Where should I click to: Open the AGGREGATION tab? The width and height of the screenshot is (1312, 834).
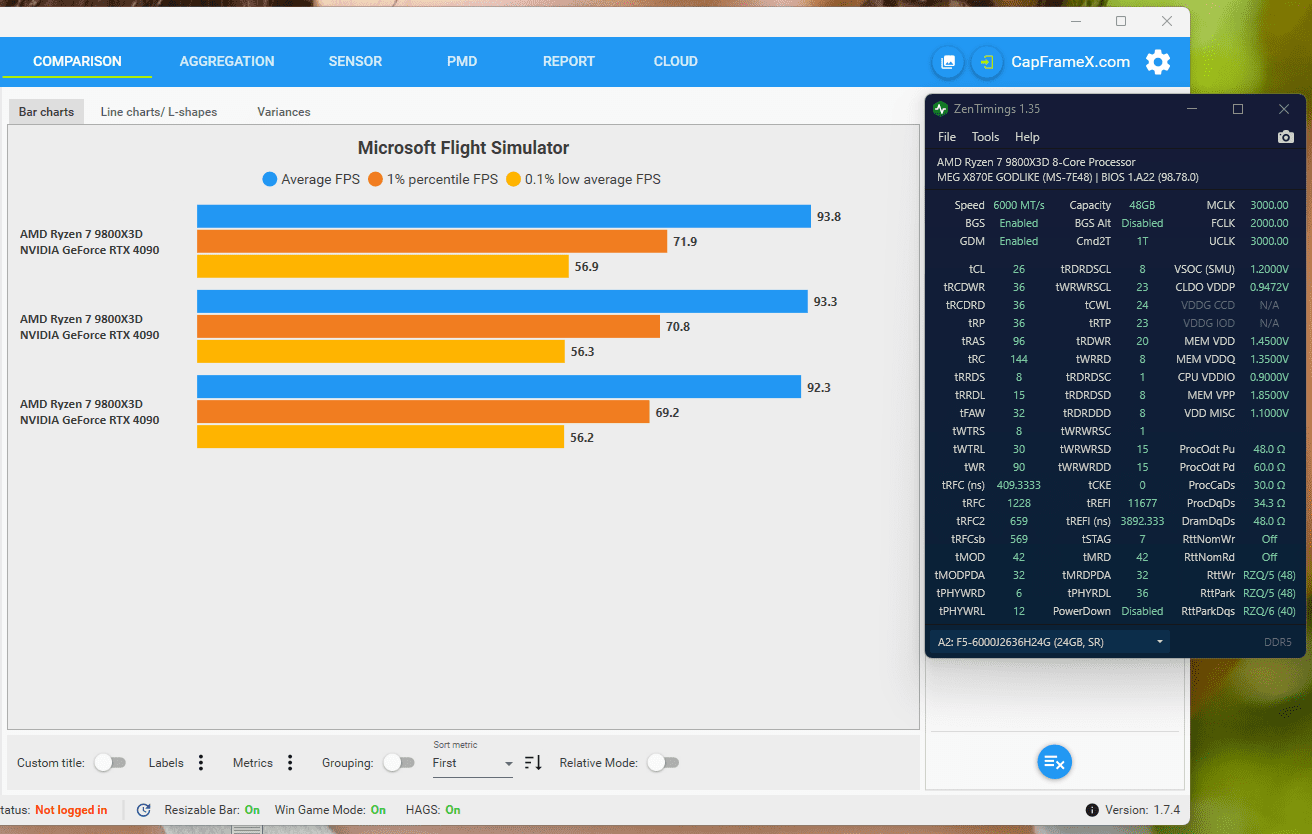(x=227, y=62)
